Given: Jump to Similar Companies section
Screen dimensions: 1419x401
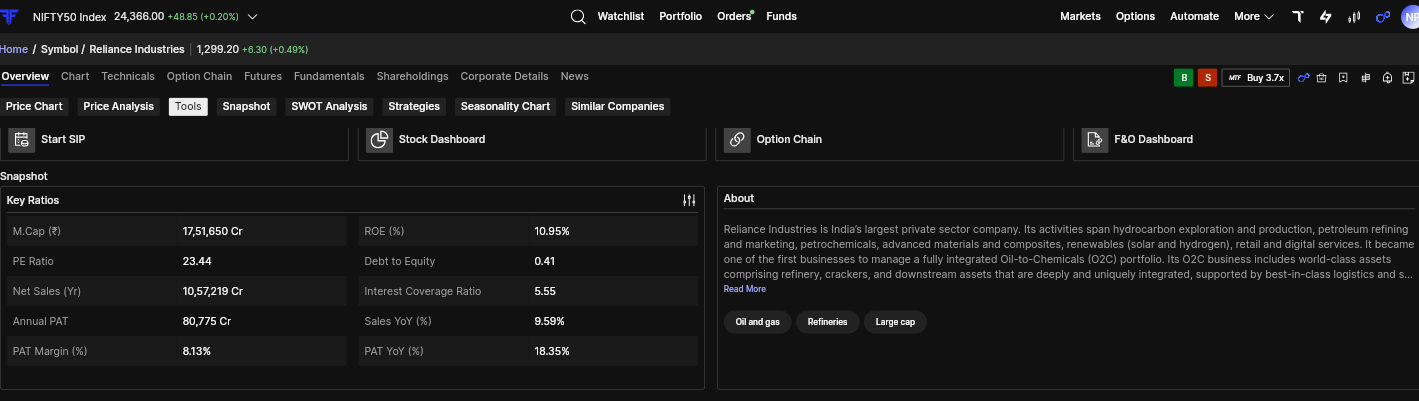Looking at the screenshot, I should coord(617,106).
